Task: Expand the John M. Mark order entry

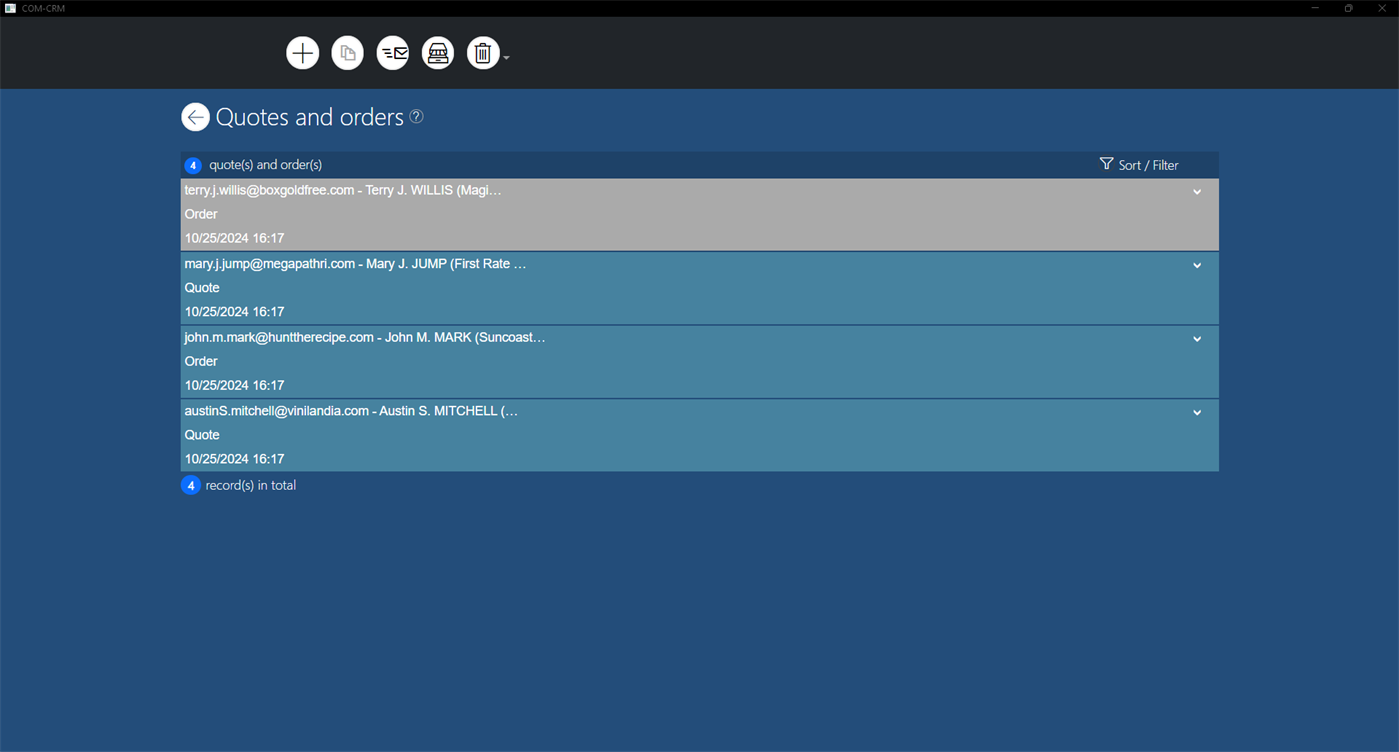Action: point(1196,338)
